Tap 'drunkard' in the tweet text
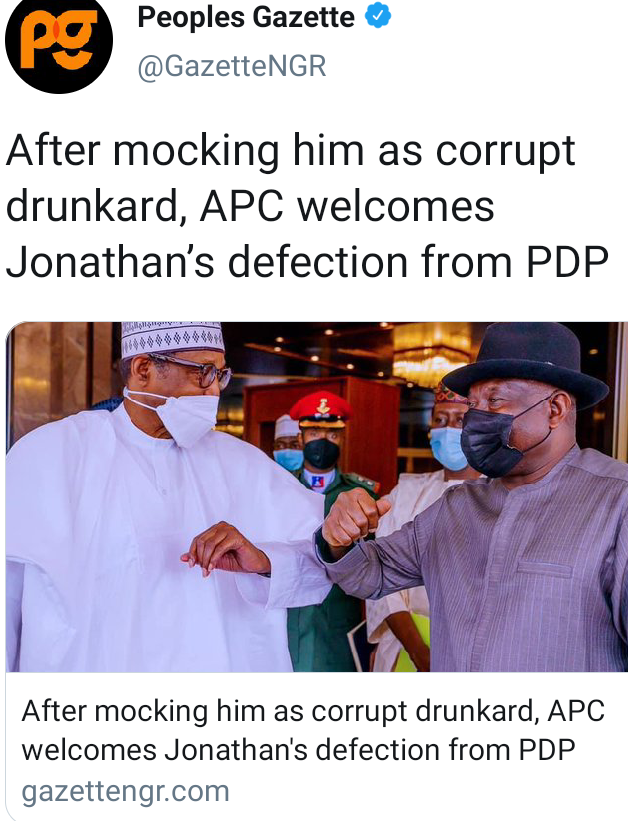The image size is (628, 821). 93,206
